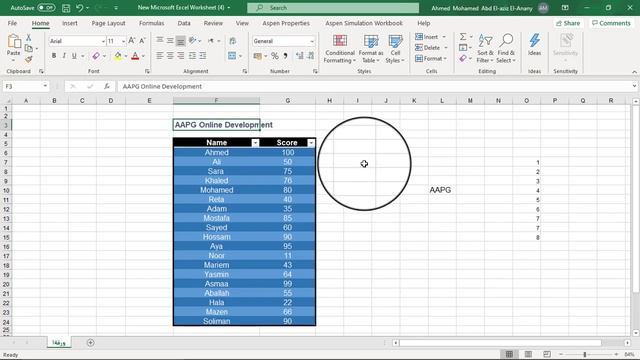Select cell containing Mohamed
The height and width of the screenshot is (360, 640).
coord(216,190)
